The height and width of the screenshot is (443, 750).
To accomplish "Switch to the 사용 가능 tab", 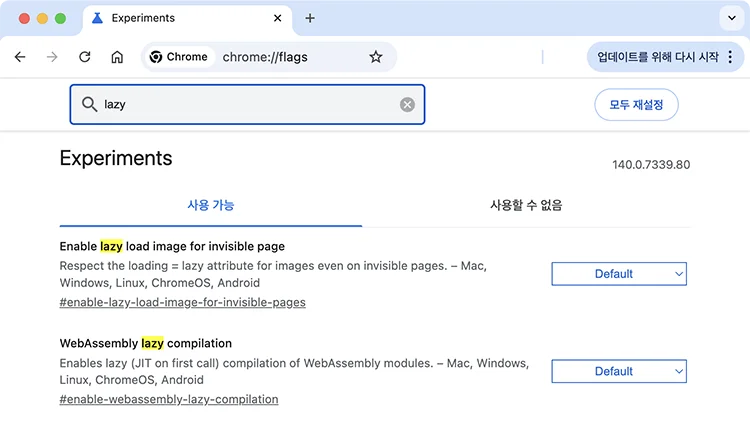I will pos(210,205).
